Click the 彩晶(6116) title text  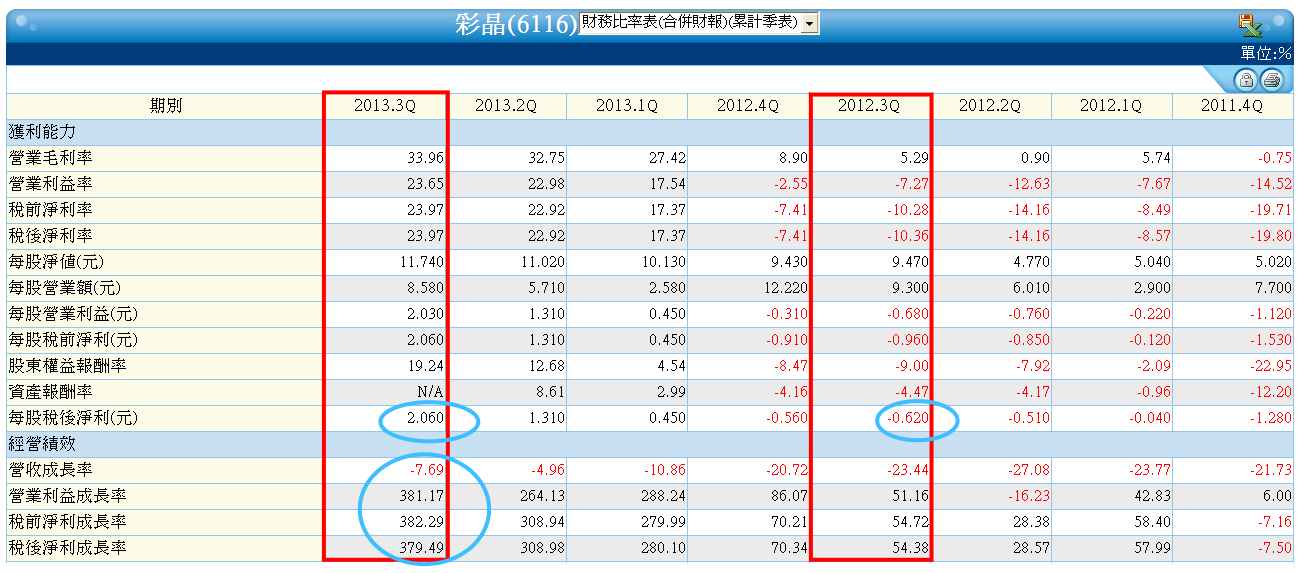point(516,24)
